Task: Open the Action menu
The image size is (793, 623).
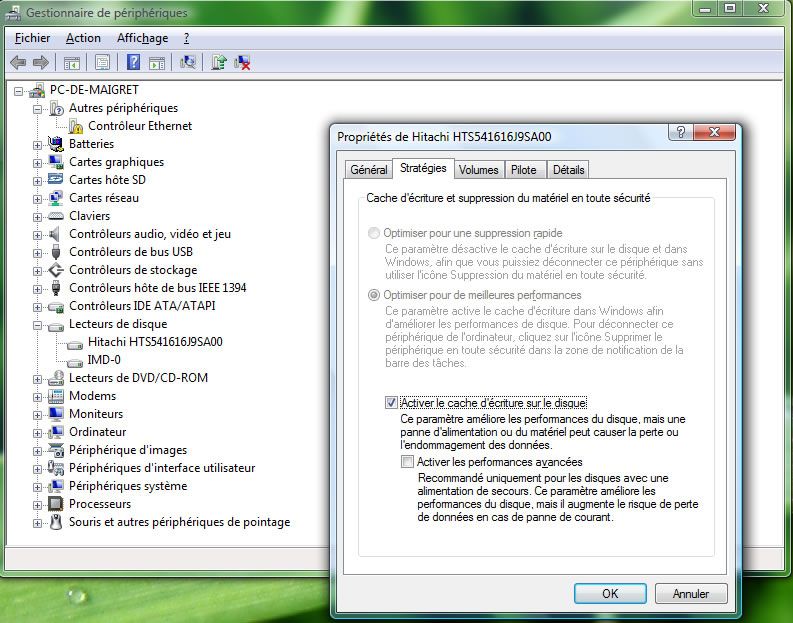Action: pos(83,38)
